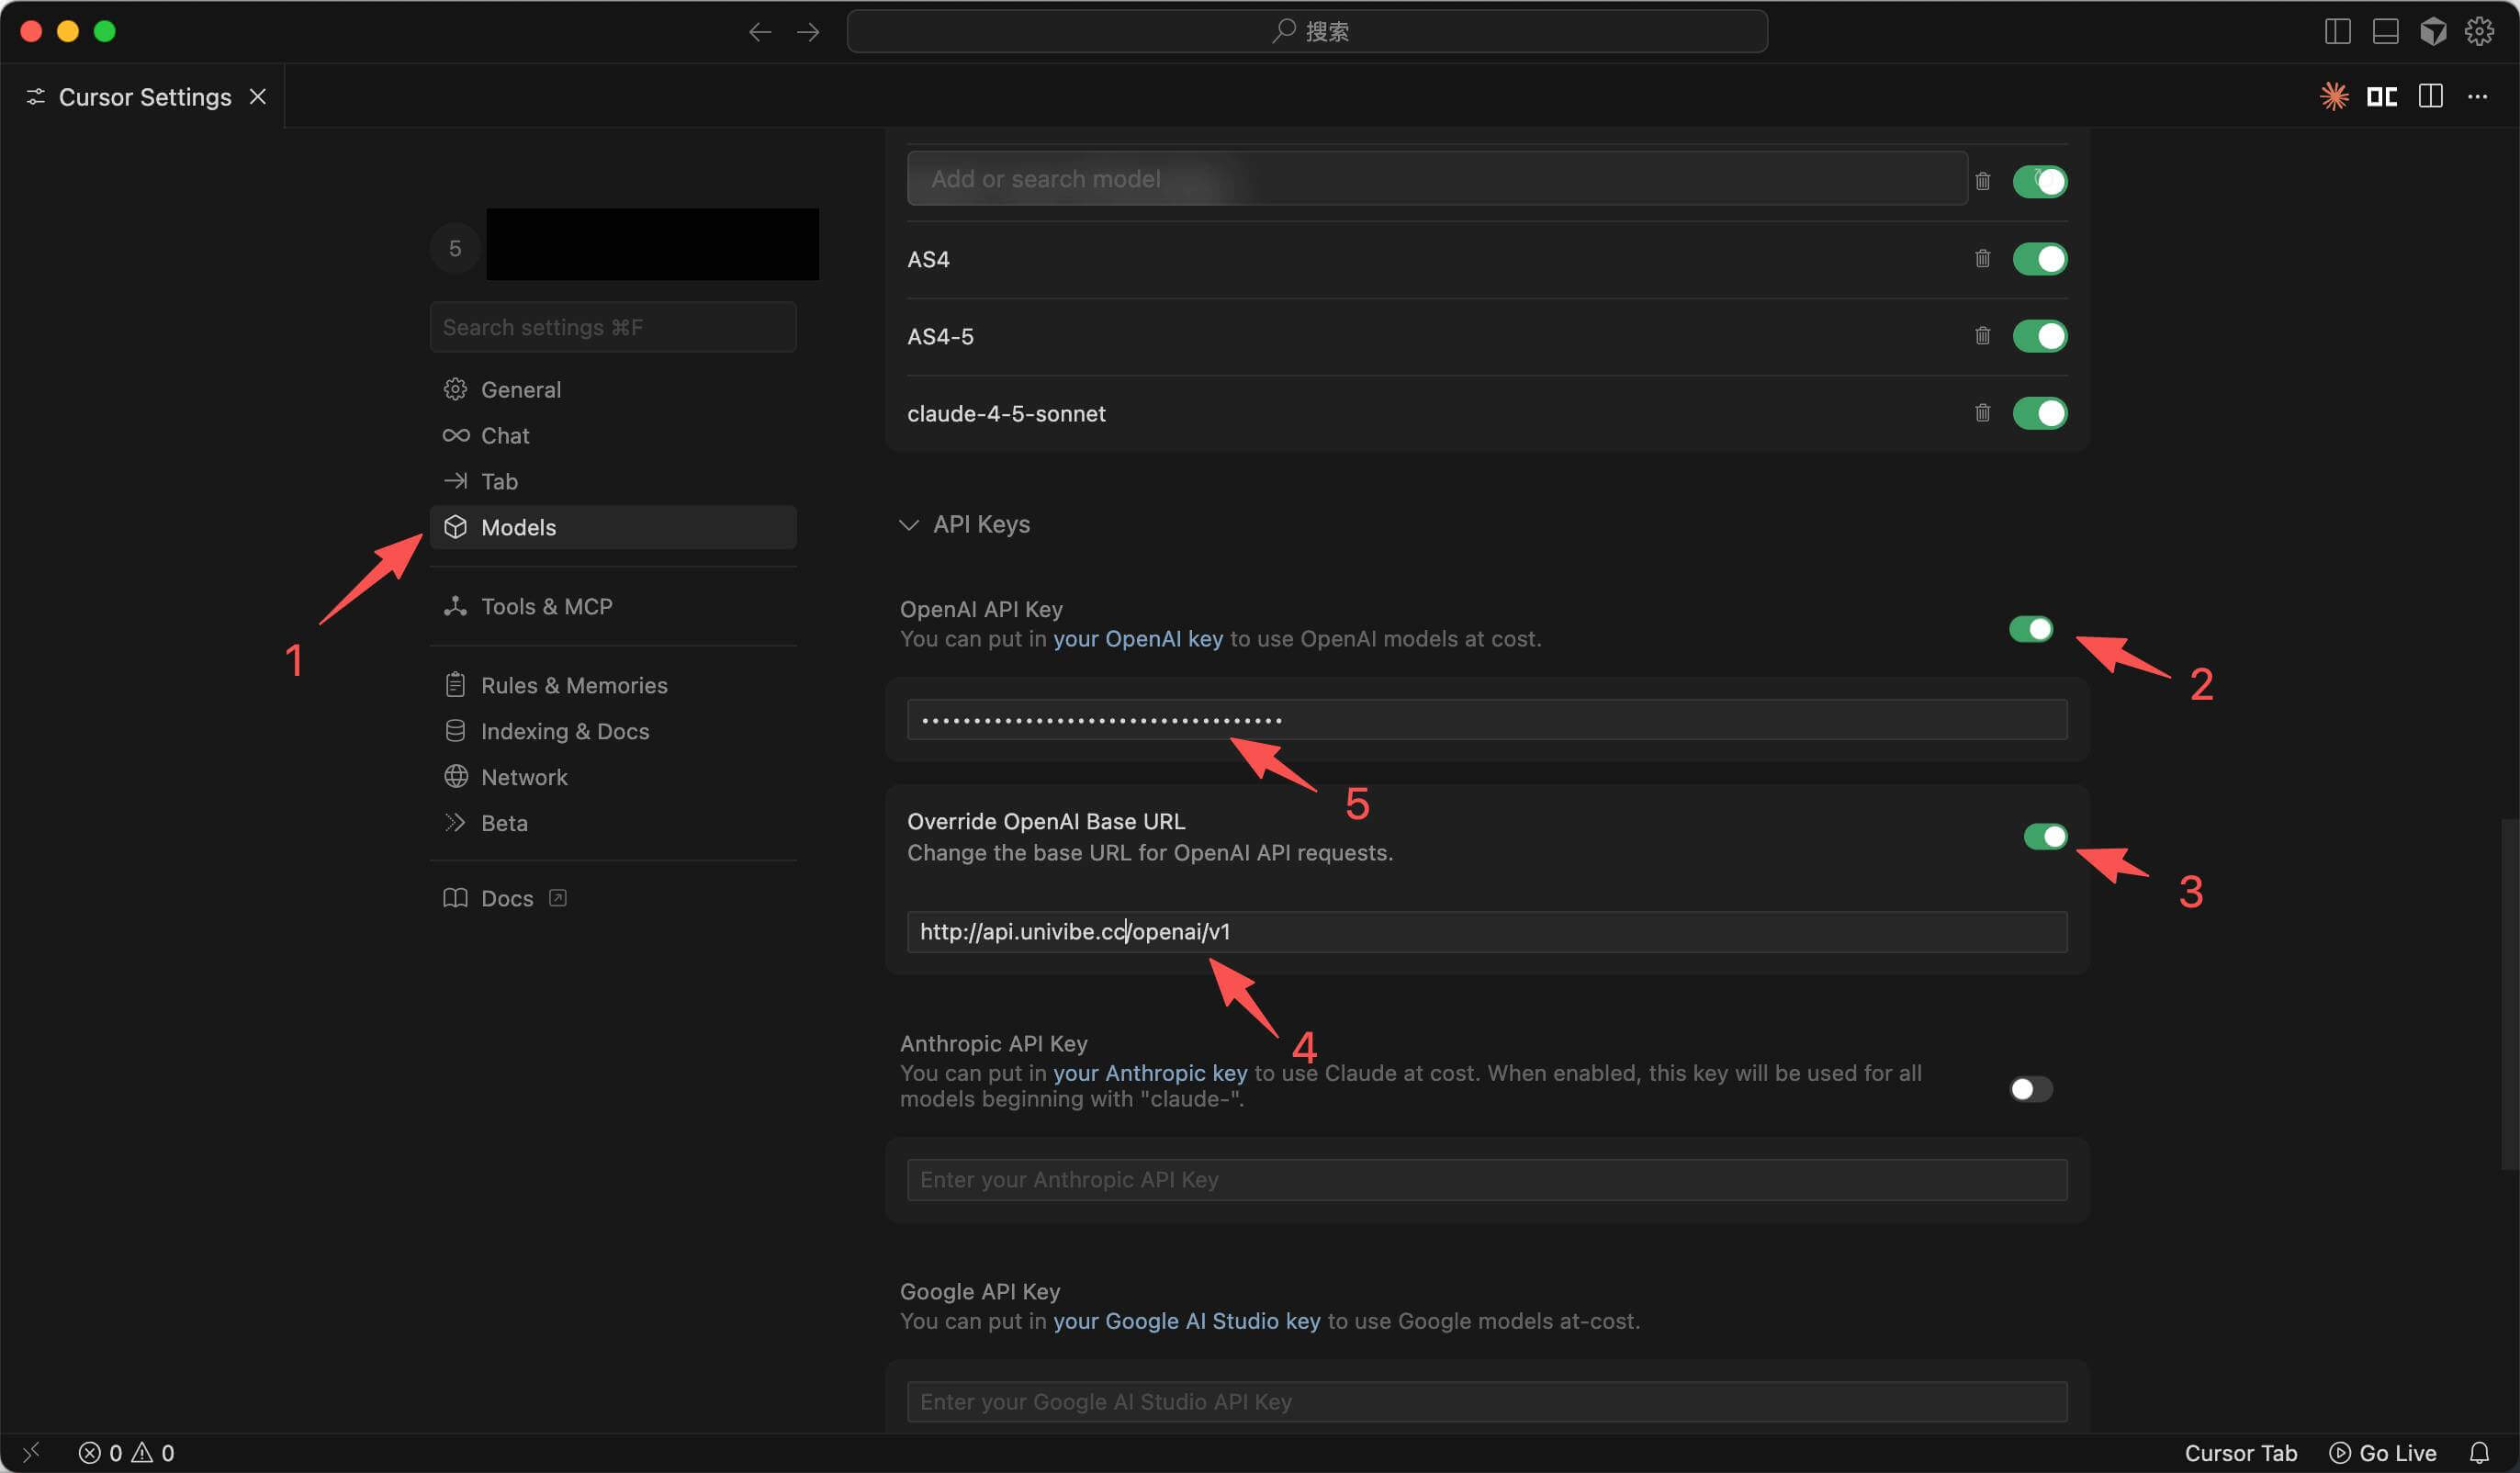
Task: Disable the AS4-5 model toggle
Action: tap(2039, 336)
